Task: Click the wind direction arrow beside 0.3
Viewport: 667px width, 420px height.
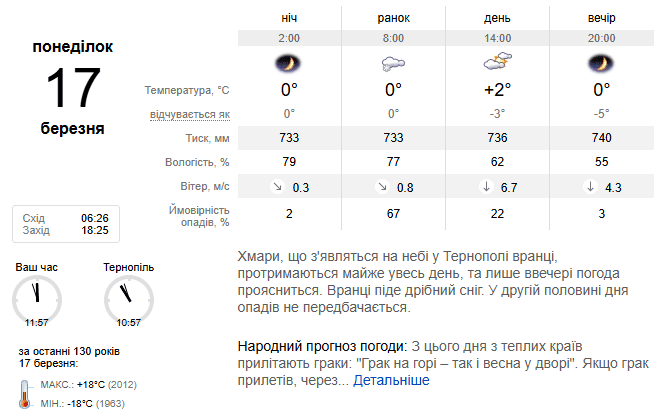Action: click(x=277, y=186)
